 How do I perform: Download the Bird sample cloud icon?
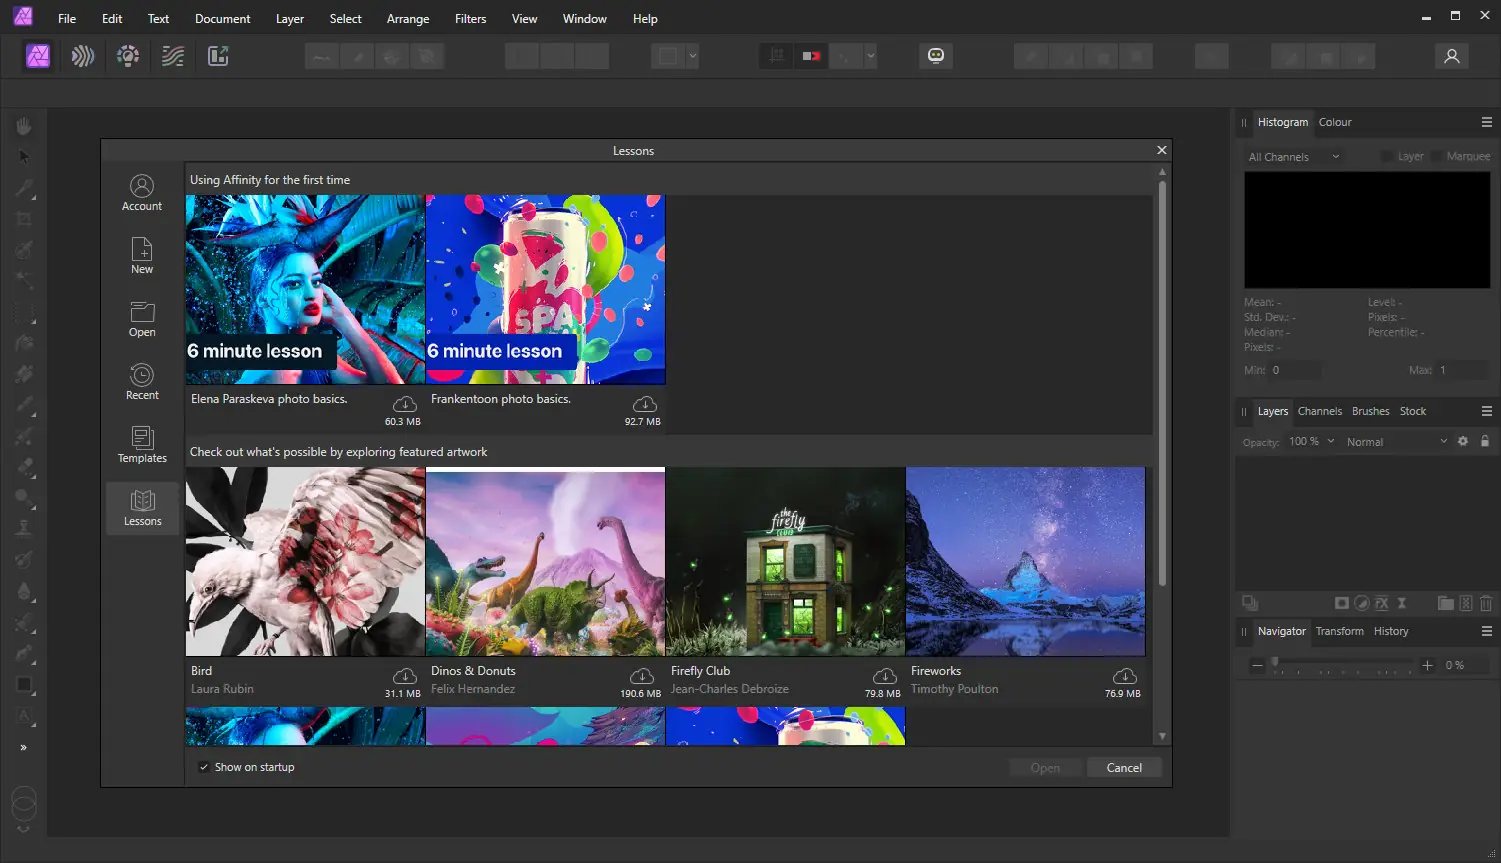tap(405, 677)
